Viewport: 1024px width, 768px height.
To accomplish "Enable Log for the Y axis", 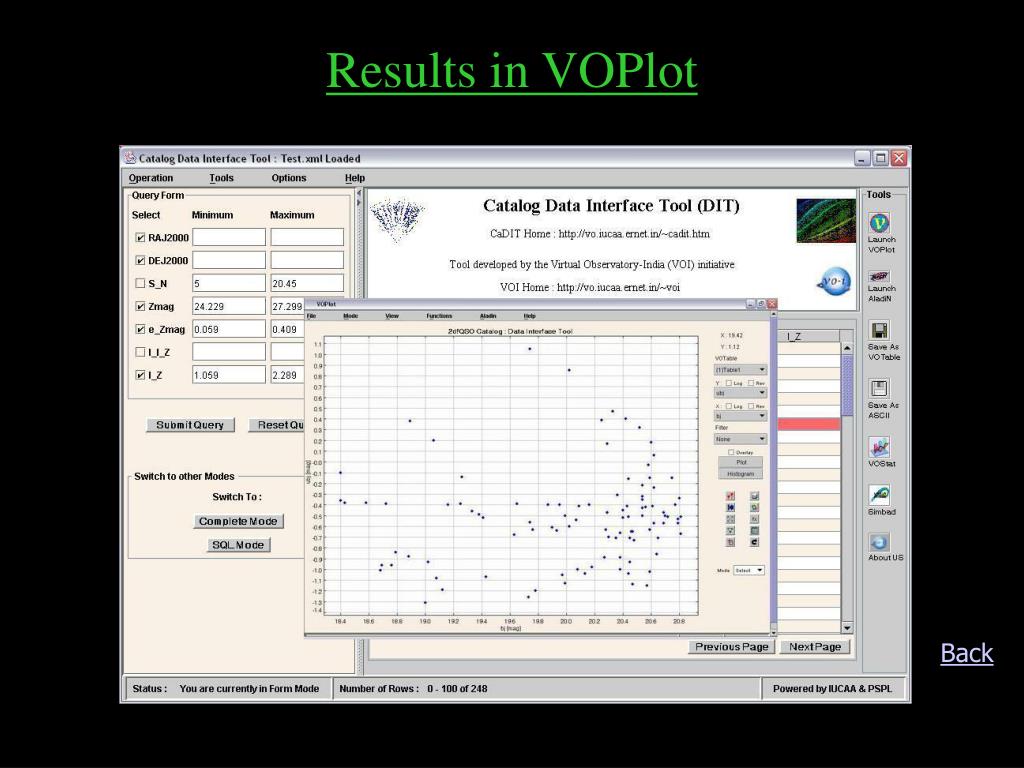I will (729, 383).
